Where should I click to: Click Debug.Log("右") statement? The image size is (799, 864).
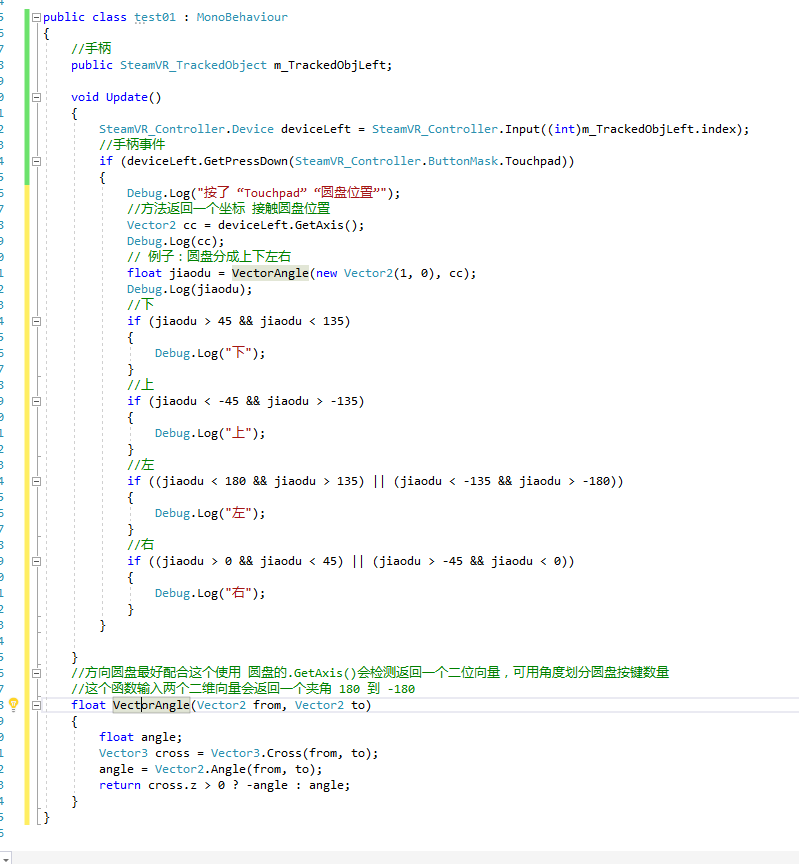210,593
